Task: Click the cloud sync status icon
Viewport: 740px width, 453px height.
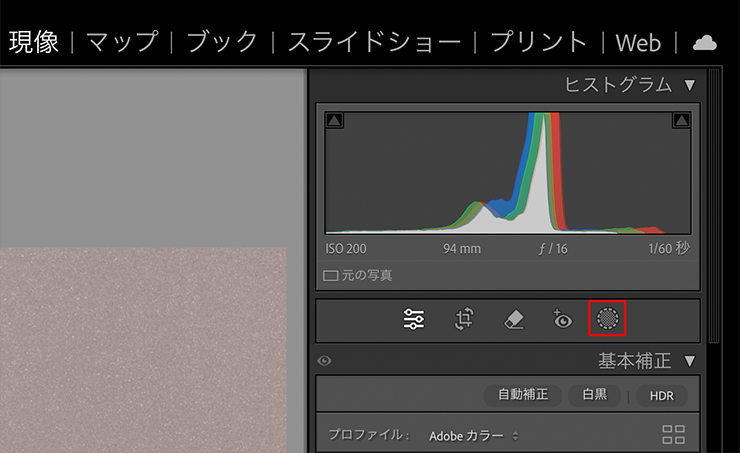Action: [705, 42]
